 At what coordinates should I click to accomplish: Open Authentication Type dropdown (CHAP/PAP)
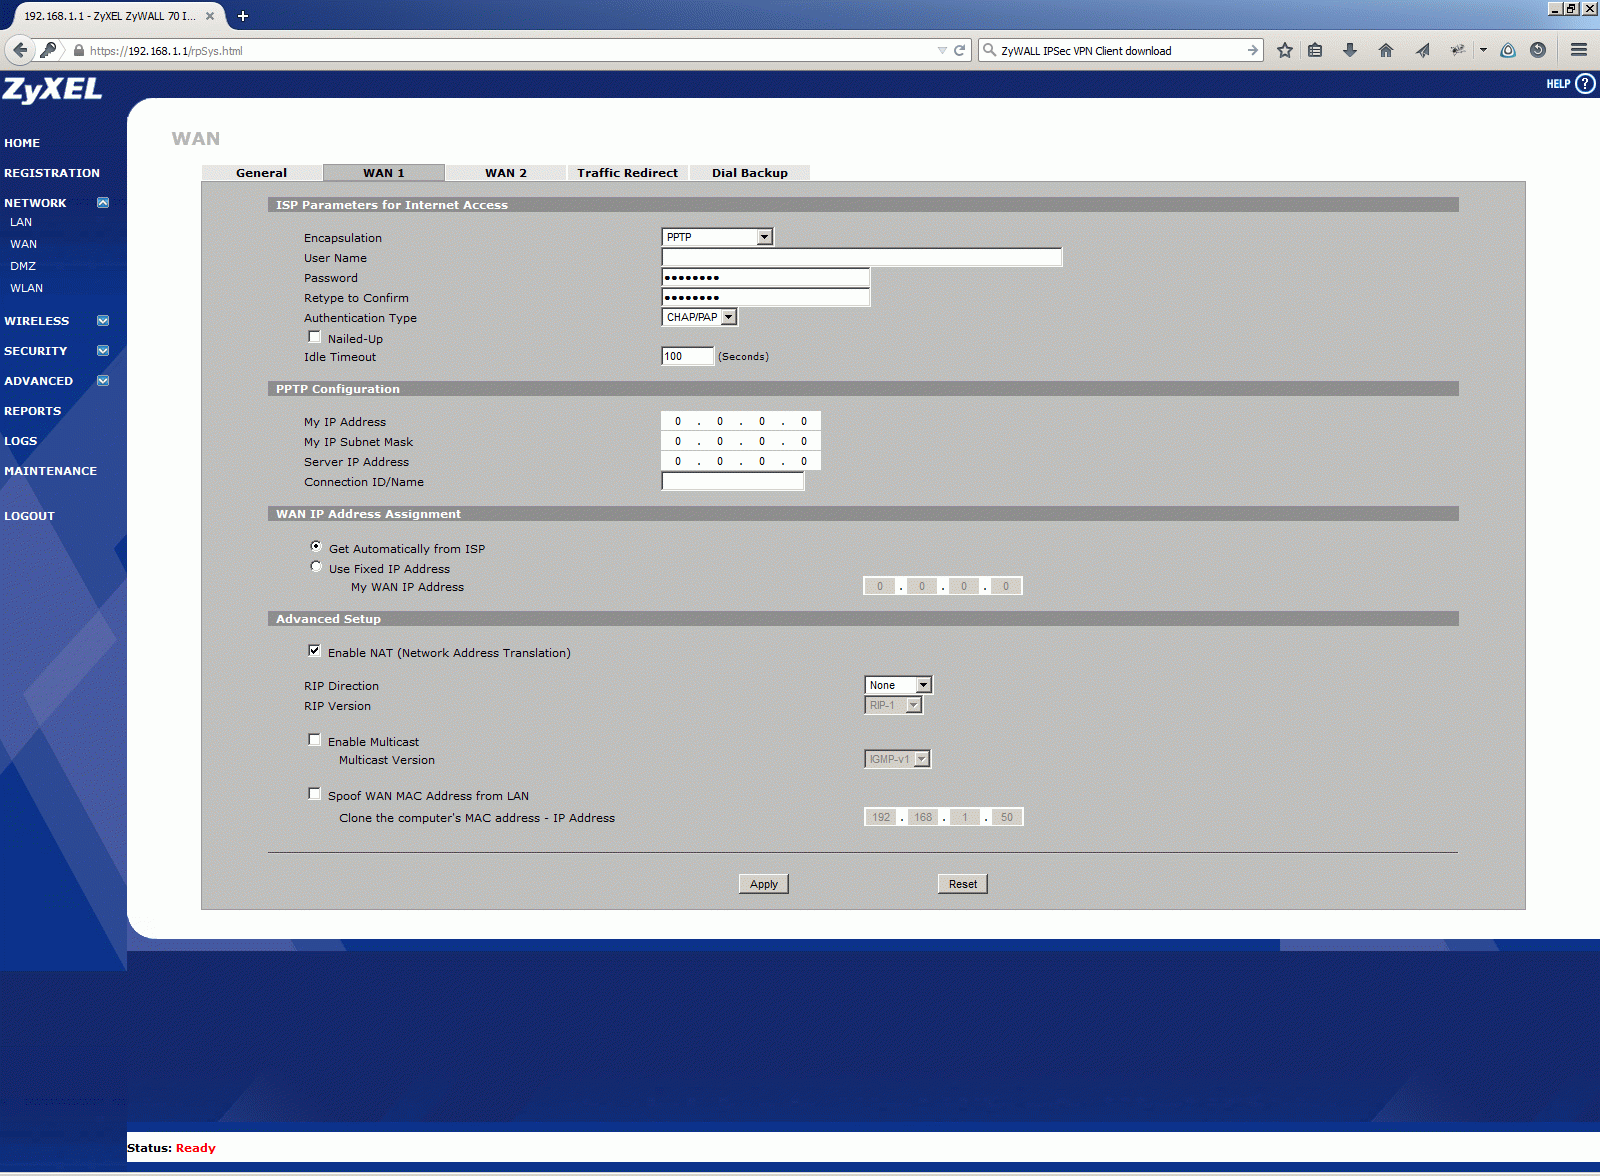point(699,317)
